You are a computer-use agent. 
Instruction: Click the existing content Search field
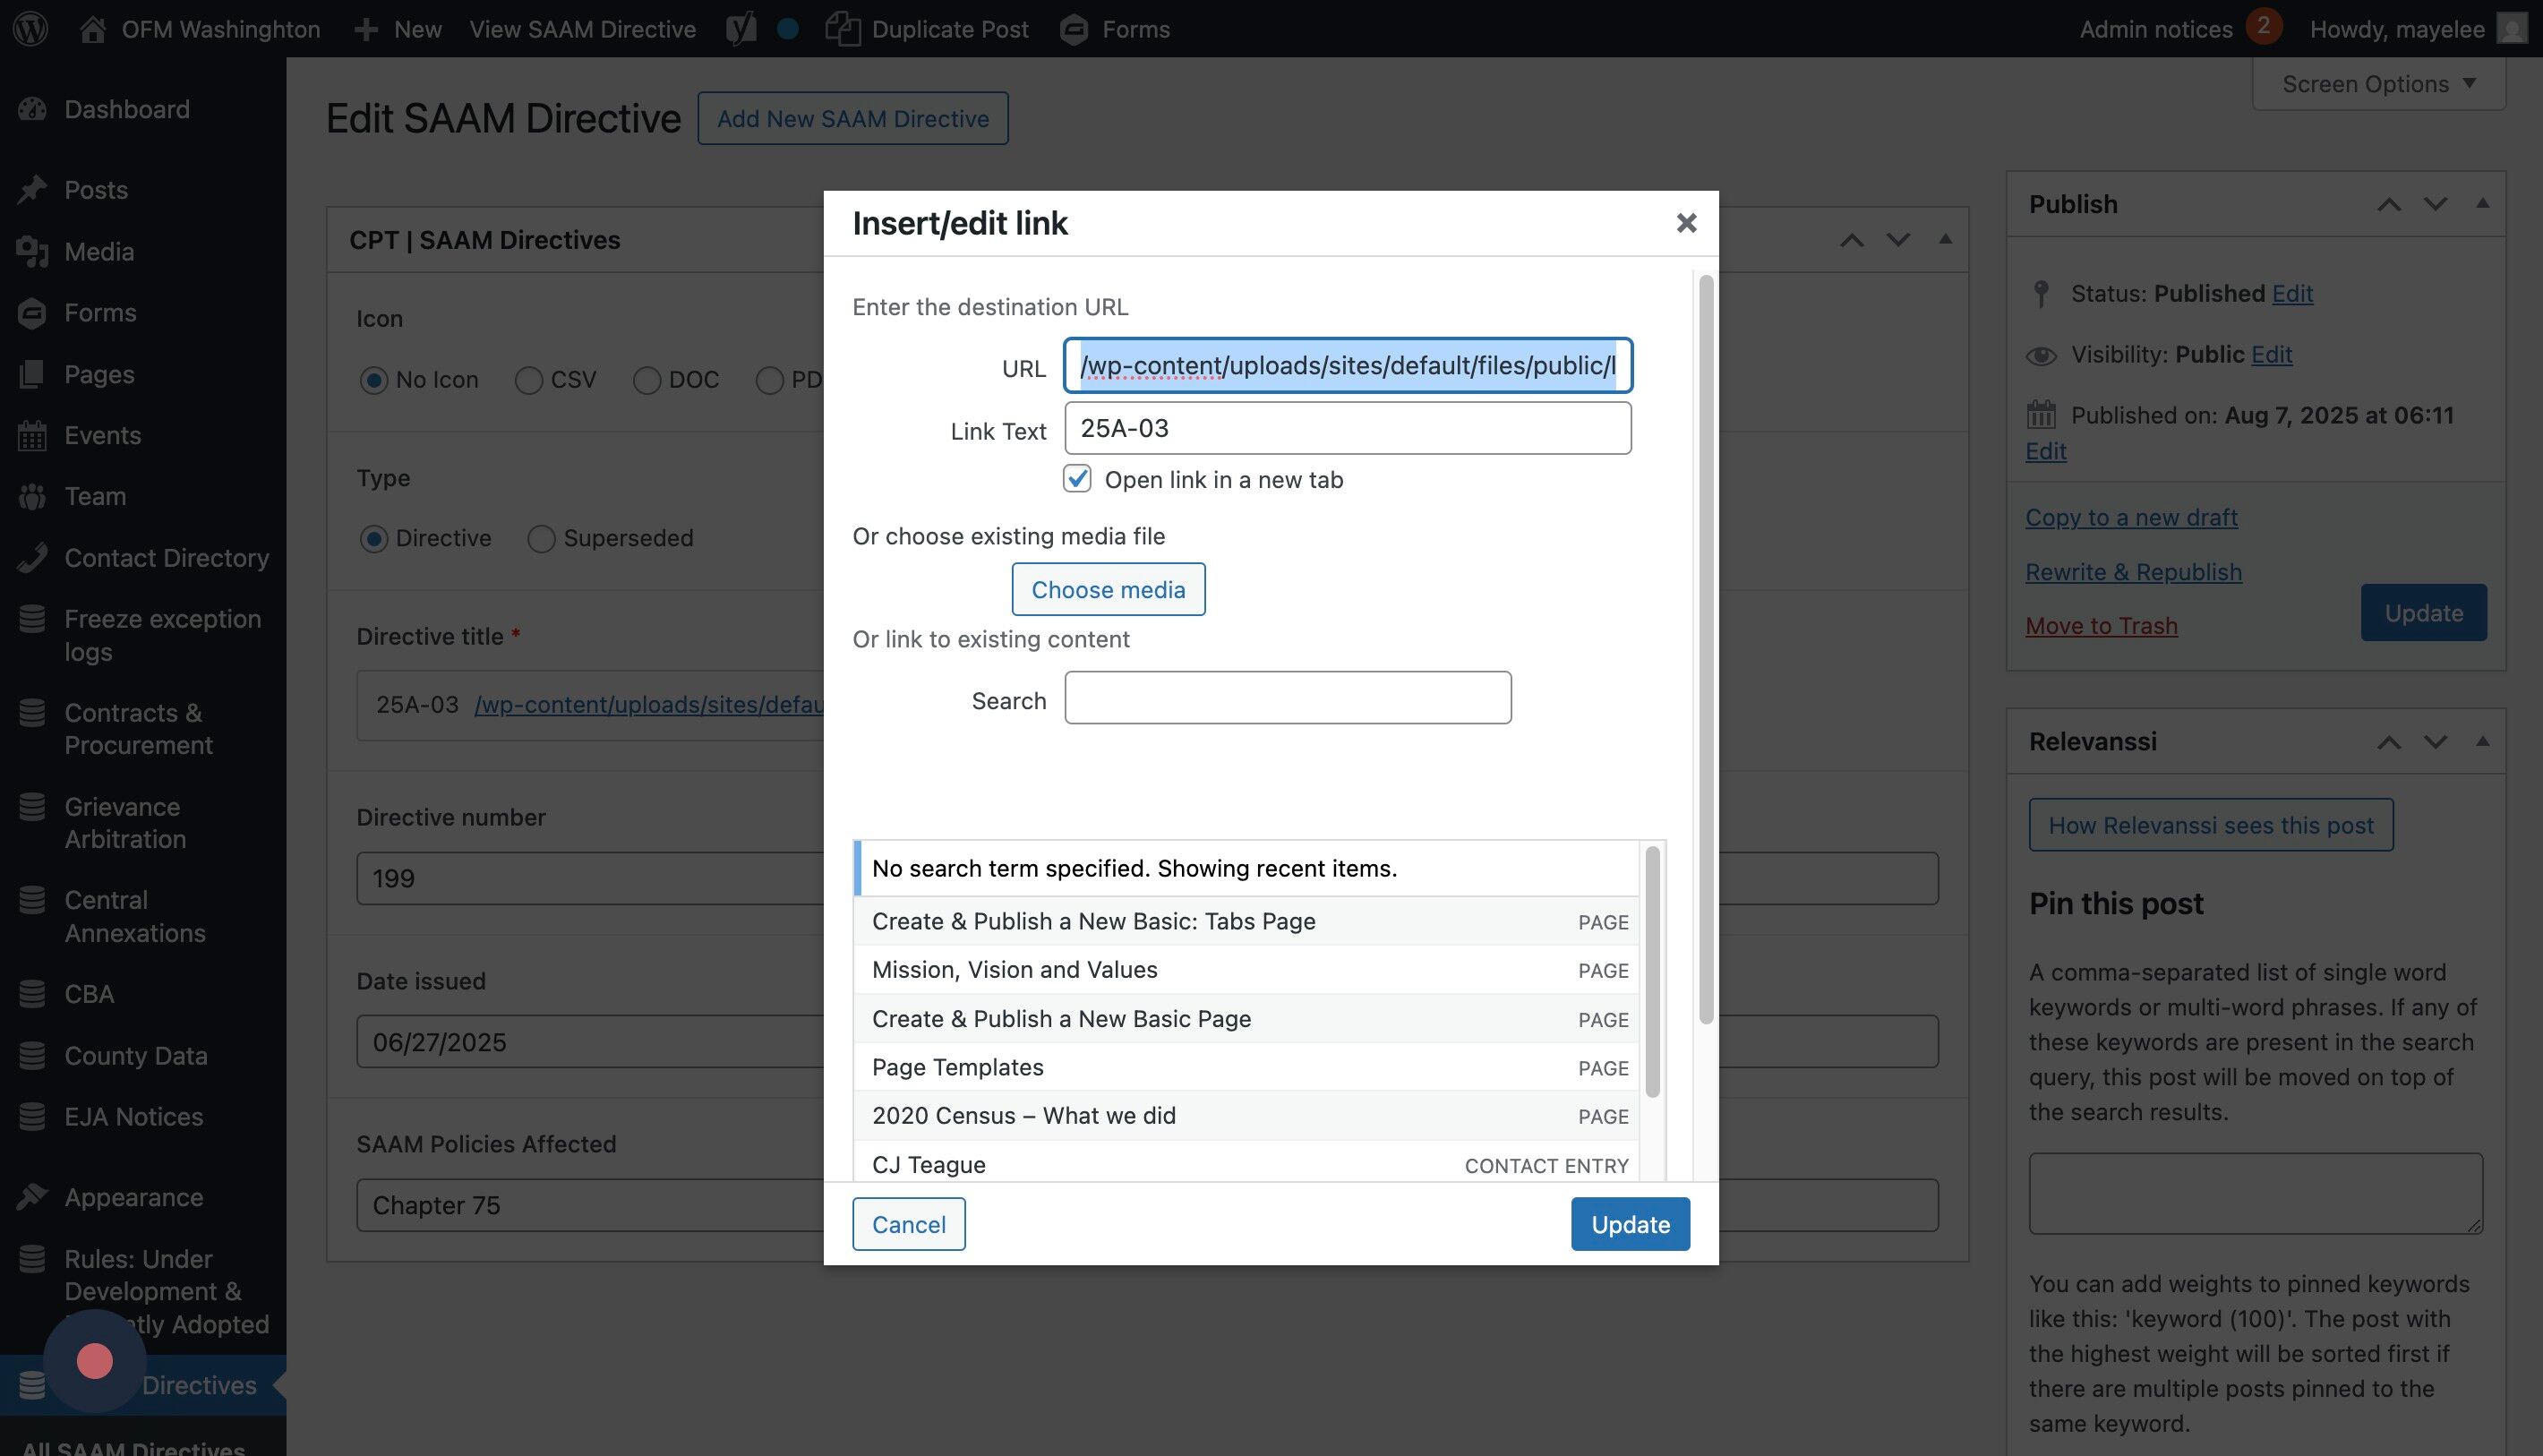(1287, 697)
